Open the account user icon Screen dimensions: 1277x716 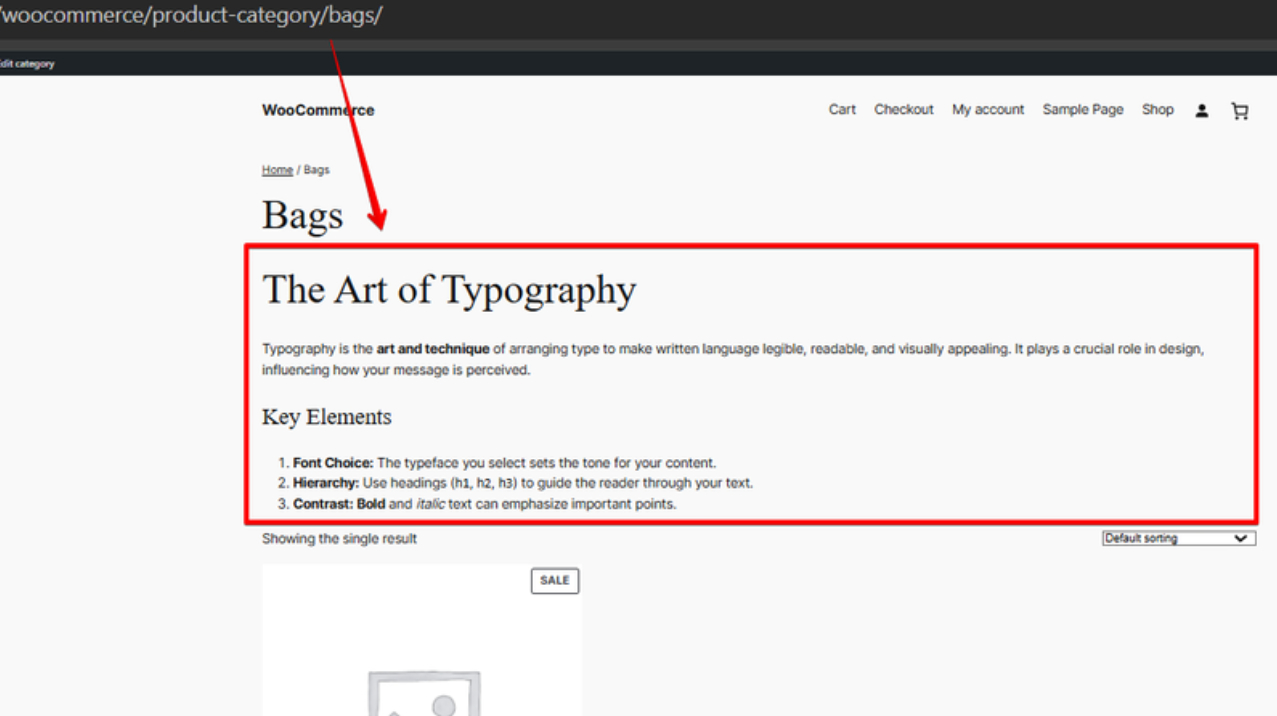coord(1202,111)
